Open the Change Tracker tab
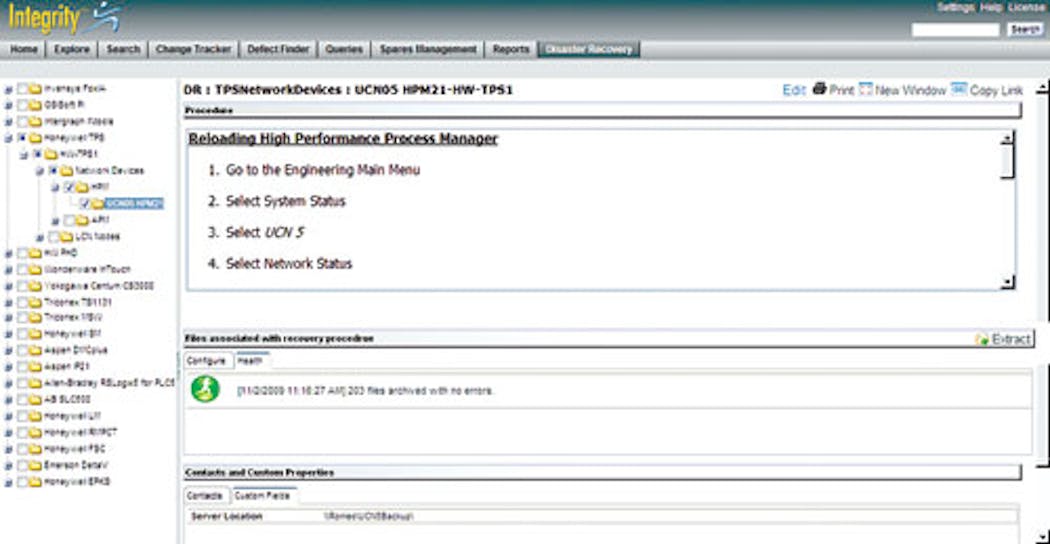The width and height of the screenshot is (1050, 544). coord(193,50)
